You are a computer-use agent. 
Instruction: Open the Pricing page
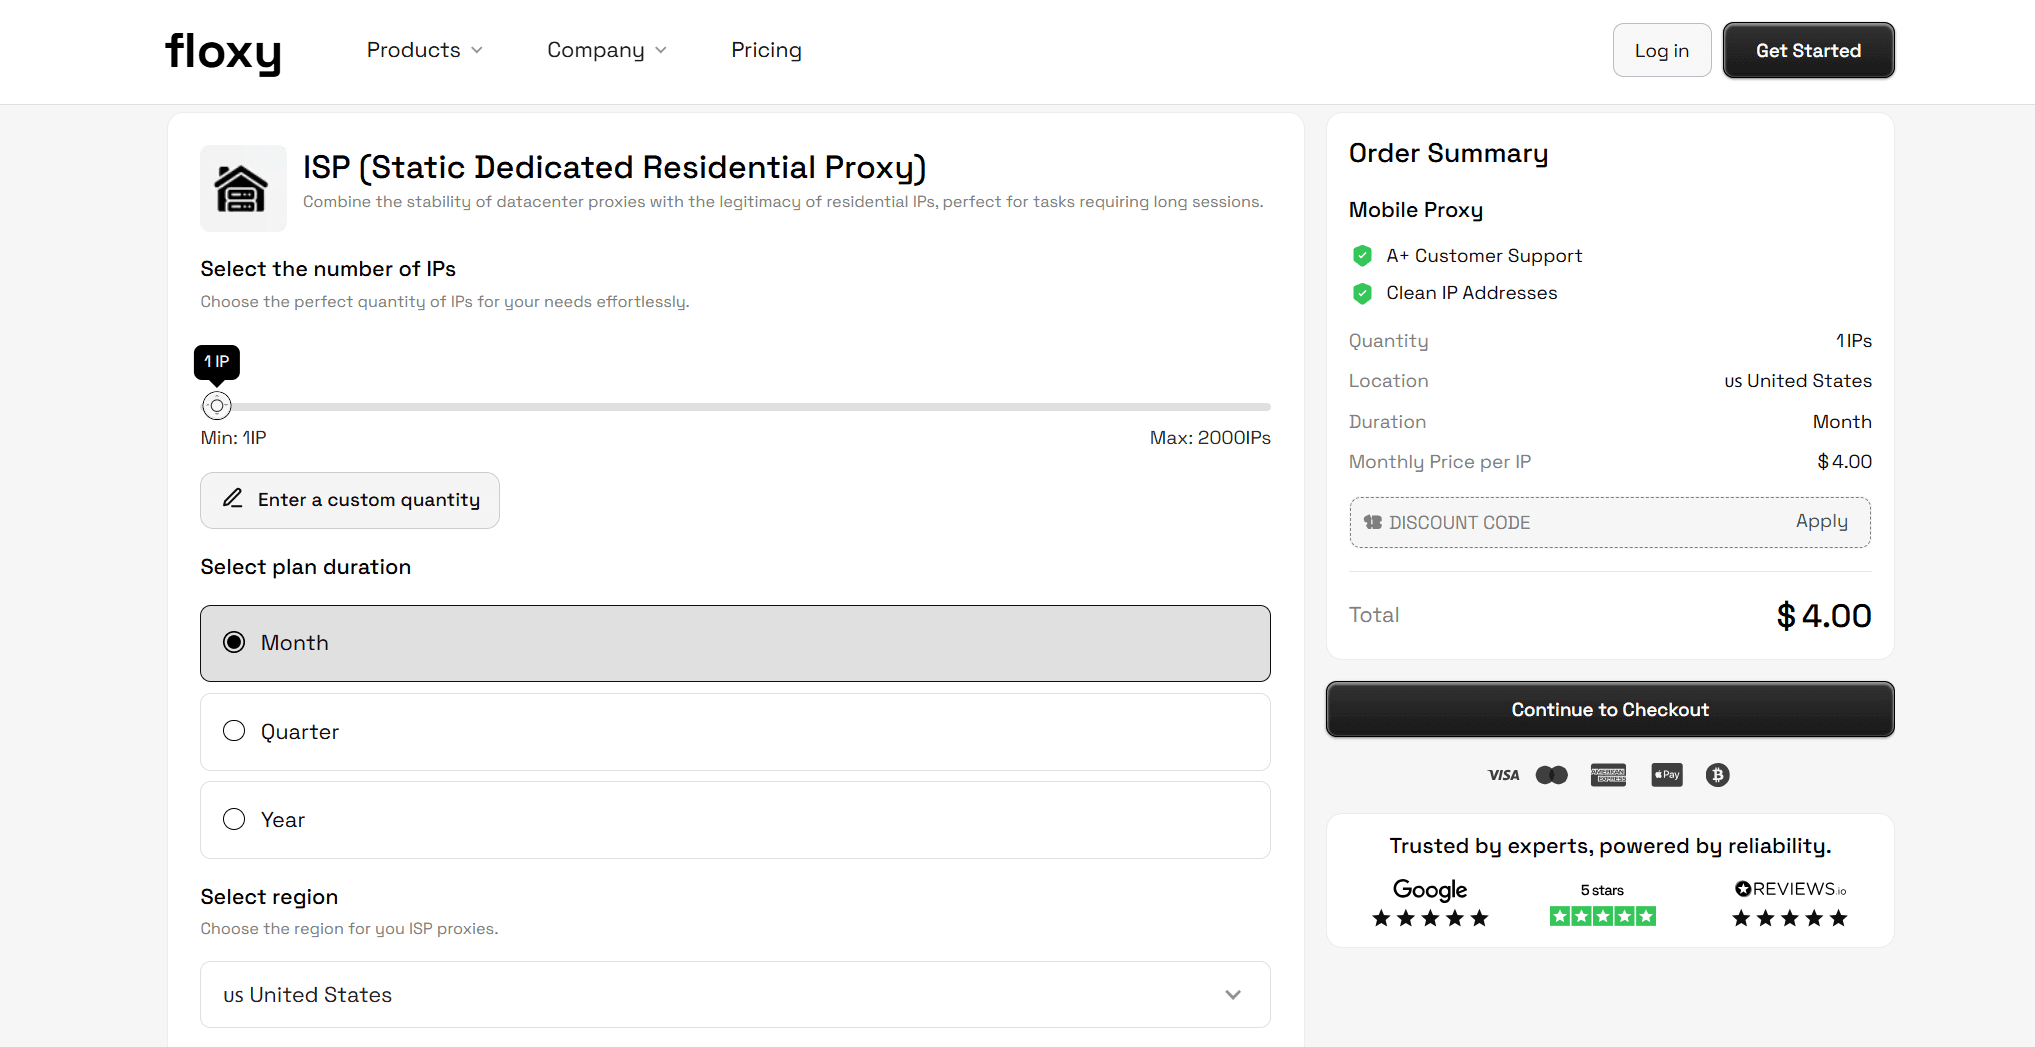point(766,50)
